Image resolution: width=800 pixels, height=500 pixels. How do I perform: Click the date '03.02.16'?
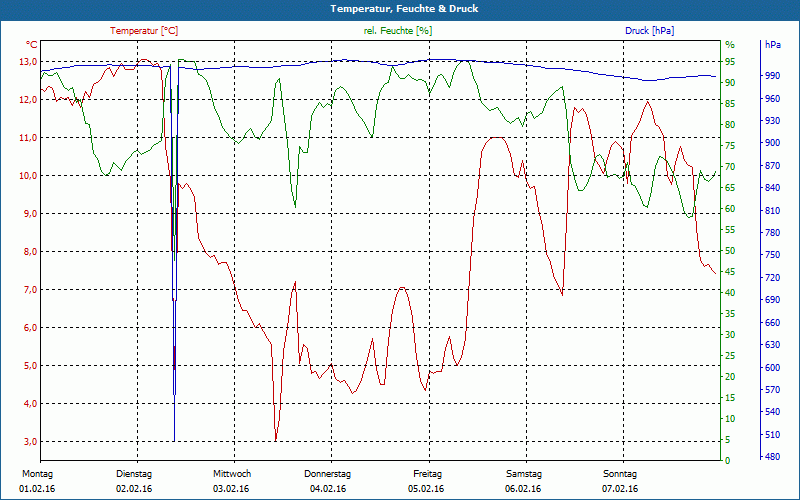click(231, 489)
